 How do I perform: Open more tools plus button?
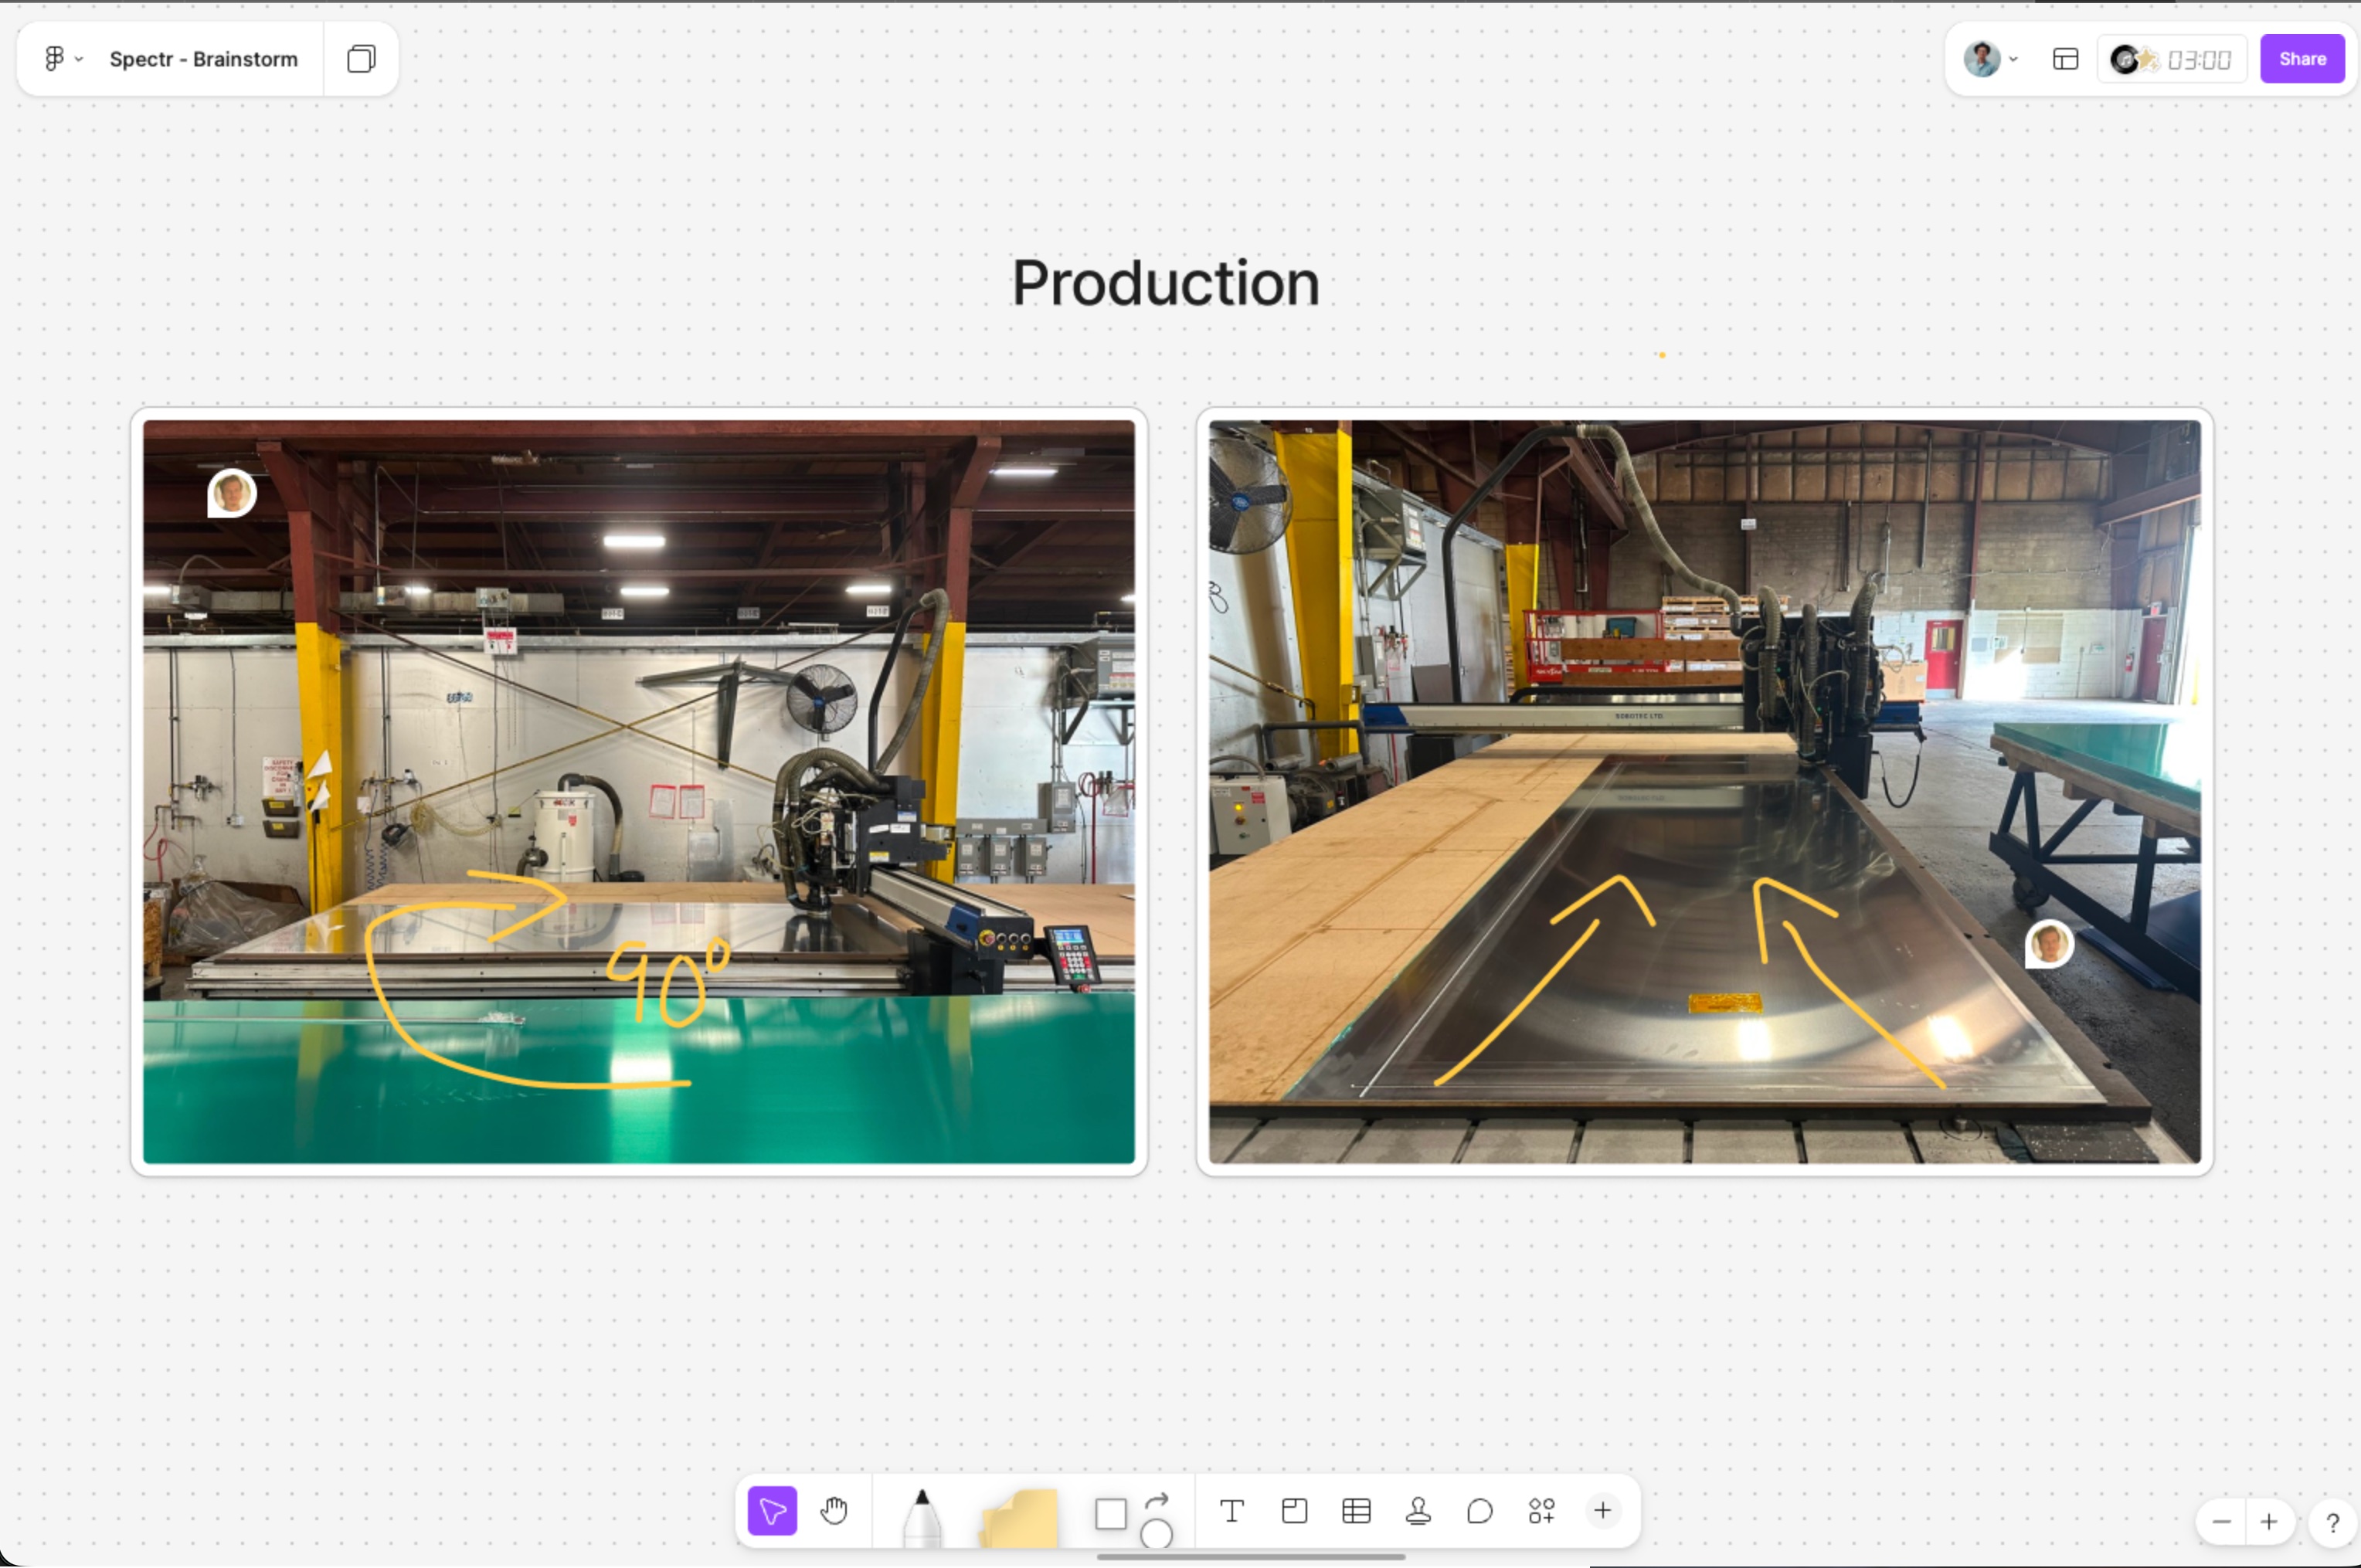[x=1602, y=1511]
